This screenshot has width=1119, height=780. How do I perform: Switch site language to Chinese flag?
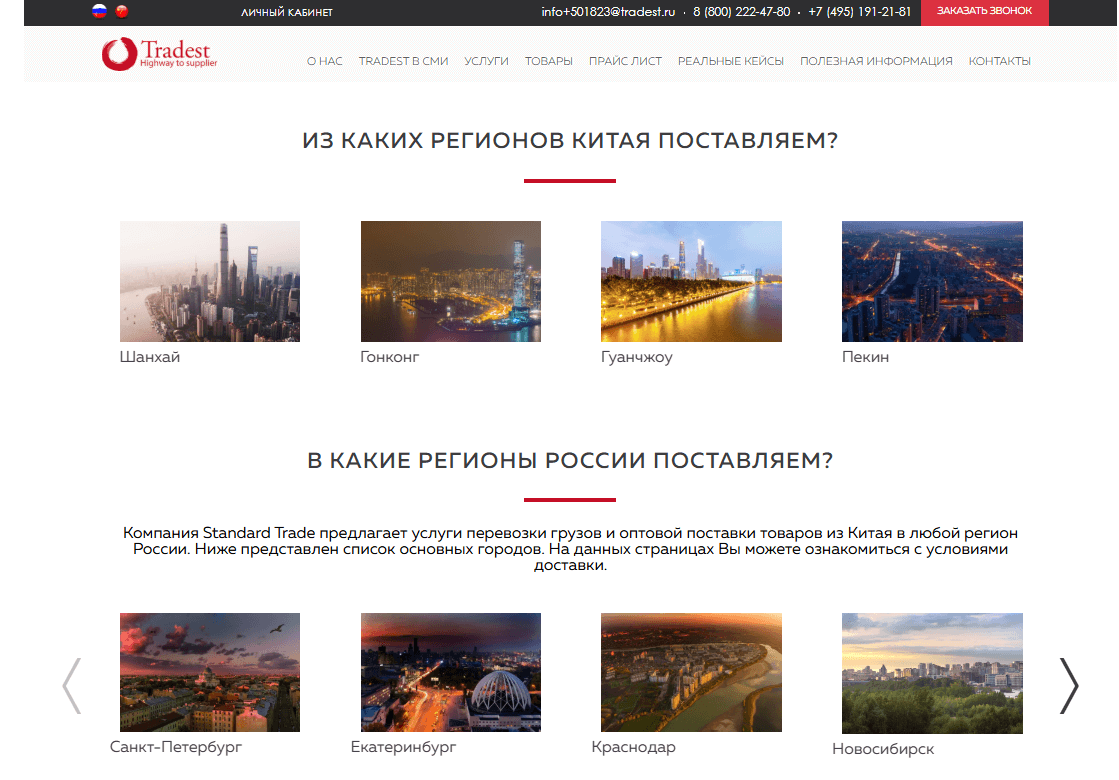click(x=122, y=12)
